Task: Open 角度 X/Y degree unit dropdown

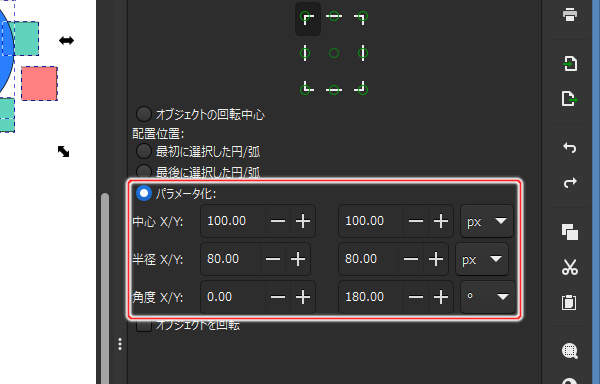Action: pyautogui.click(x=488, y=297)
